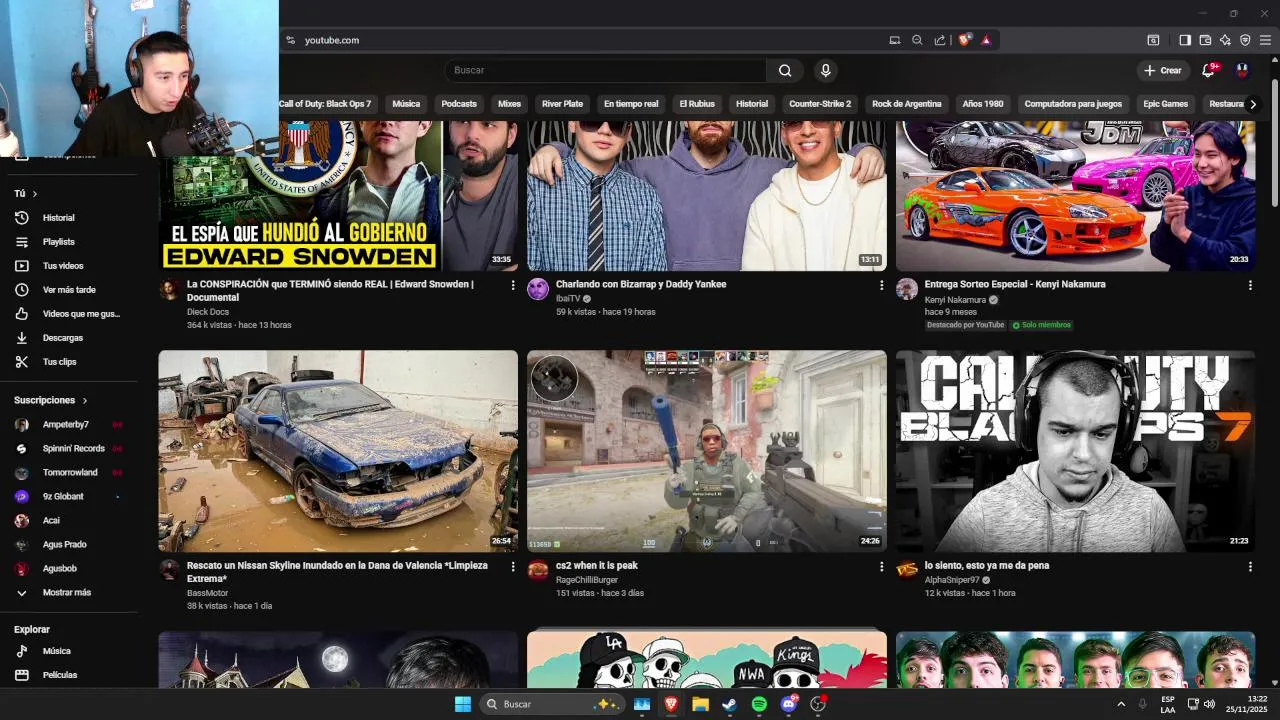
Task: Open the Ampeterby7 subscription
Action: click(x=68, y=425)
